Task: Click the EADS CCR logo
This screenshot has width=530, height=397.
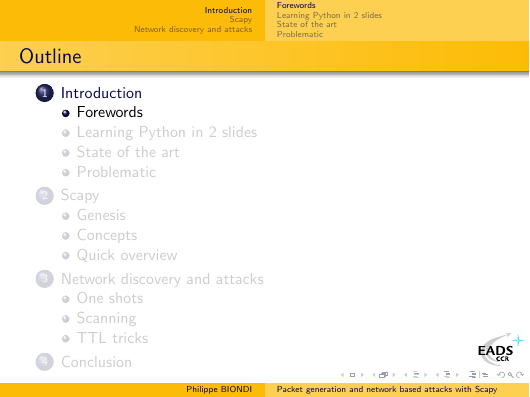Action: point(500,350)
